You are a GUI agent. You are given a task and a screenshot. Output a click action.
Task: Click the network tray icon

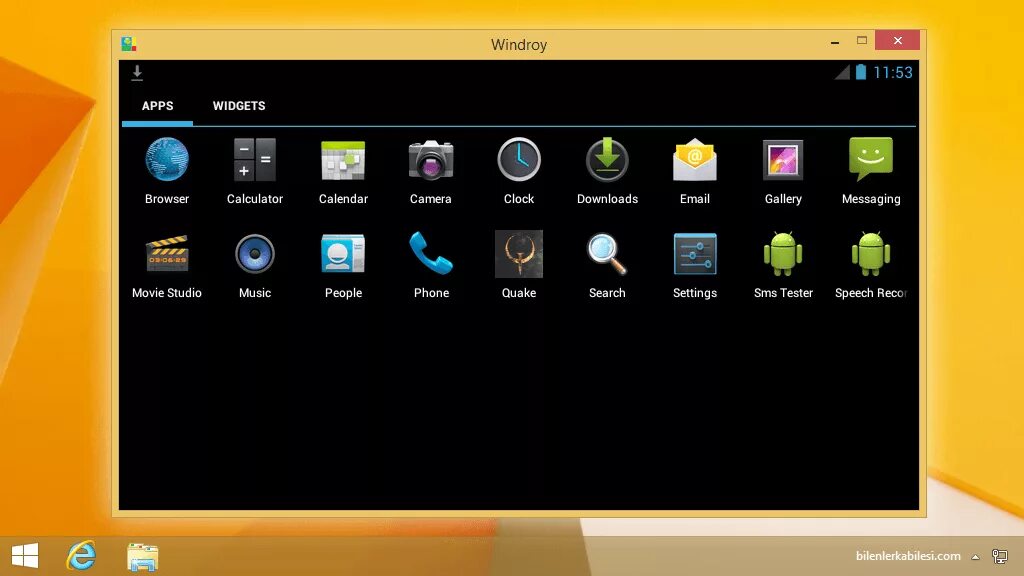1000,556
